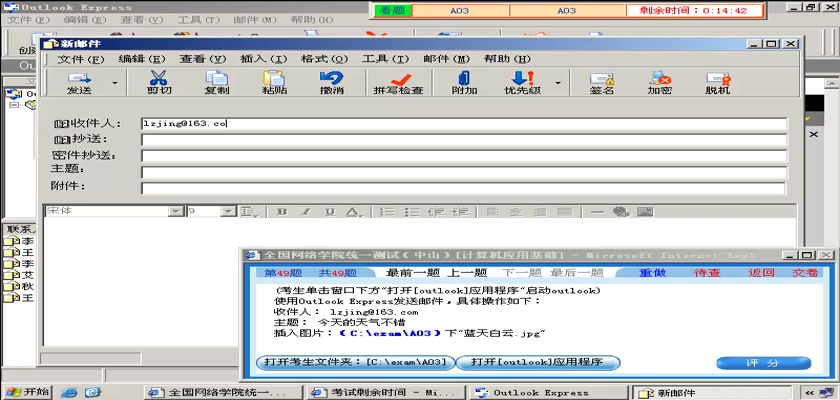The image size is (840, 400).
Task: Click the 看题 button in timer bar
Action: (393, 10)
